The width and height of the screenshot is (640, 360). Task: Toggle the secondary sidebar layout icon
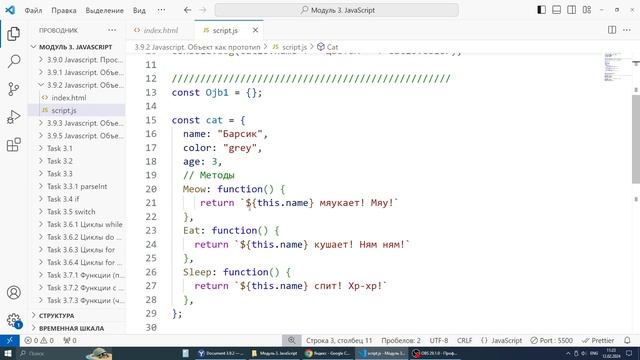click(571, 10)
